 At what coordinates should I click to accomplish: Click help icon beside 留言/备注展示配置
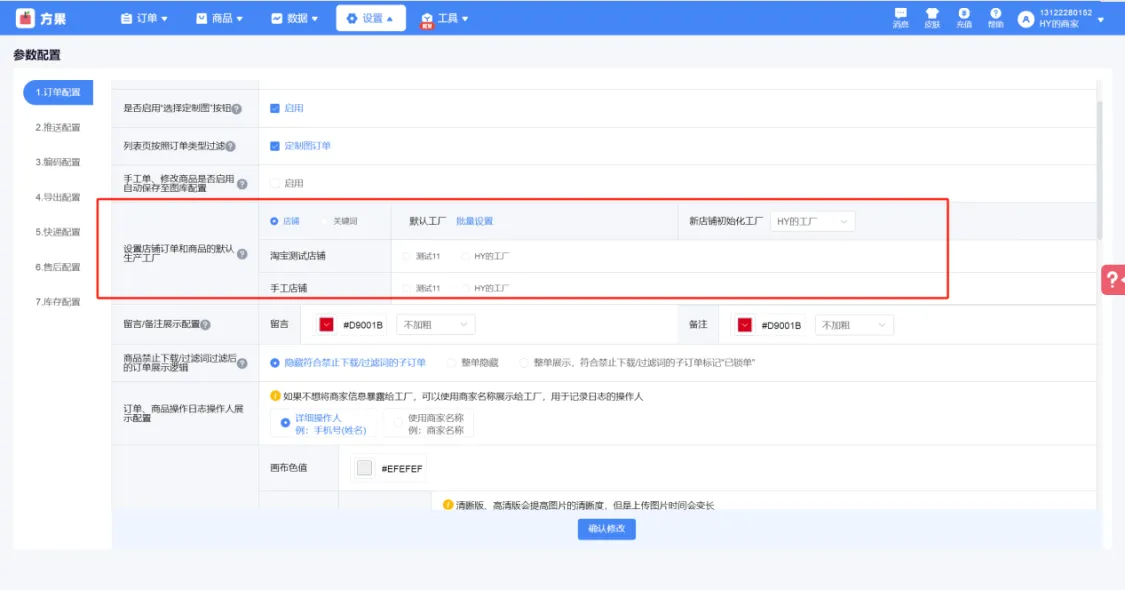205,325
